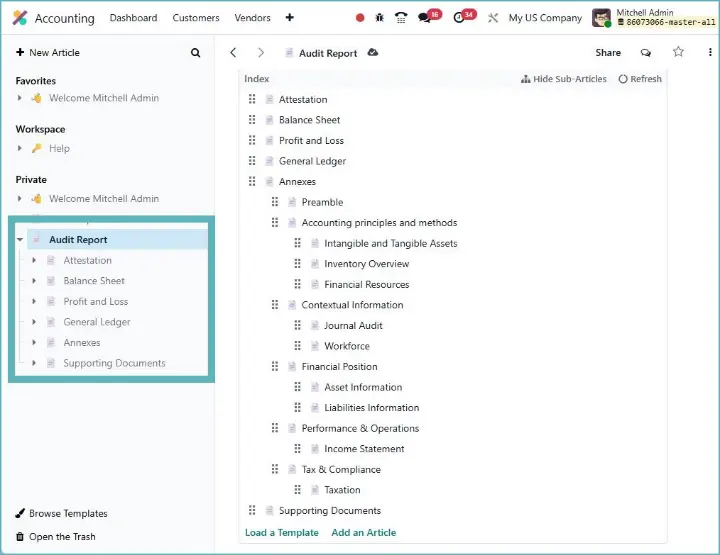720x555 pixels.
Task: Toggle Hide Sub-Articles
Action: (x=563, y=79)
